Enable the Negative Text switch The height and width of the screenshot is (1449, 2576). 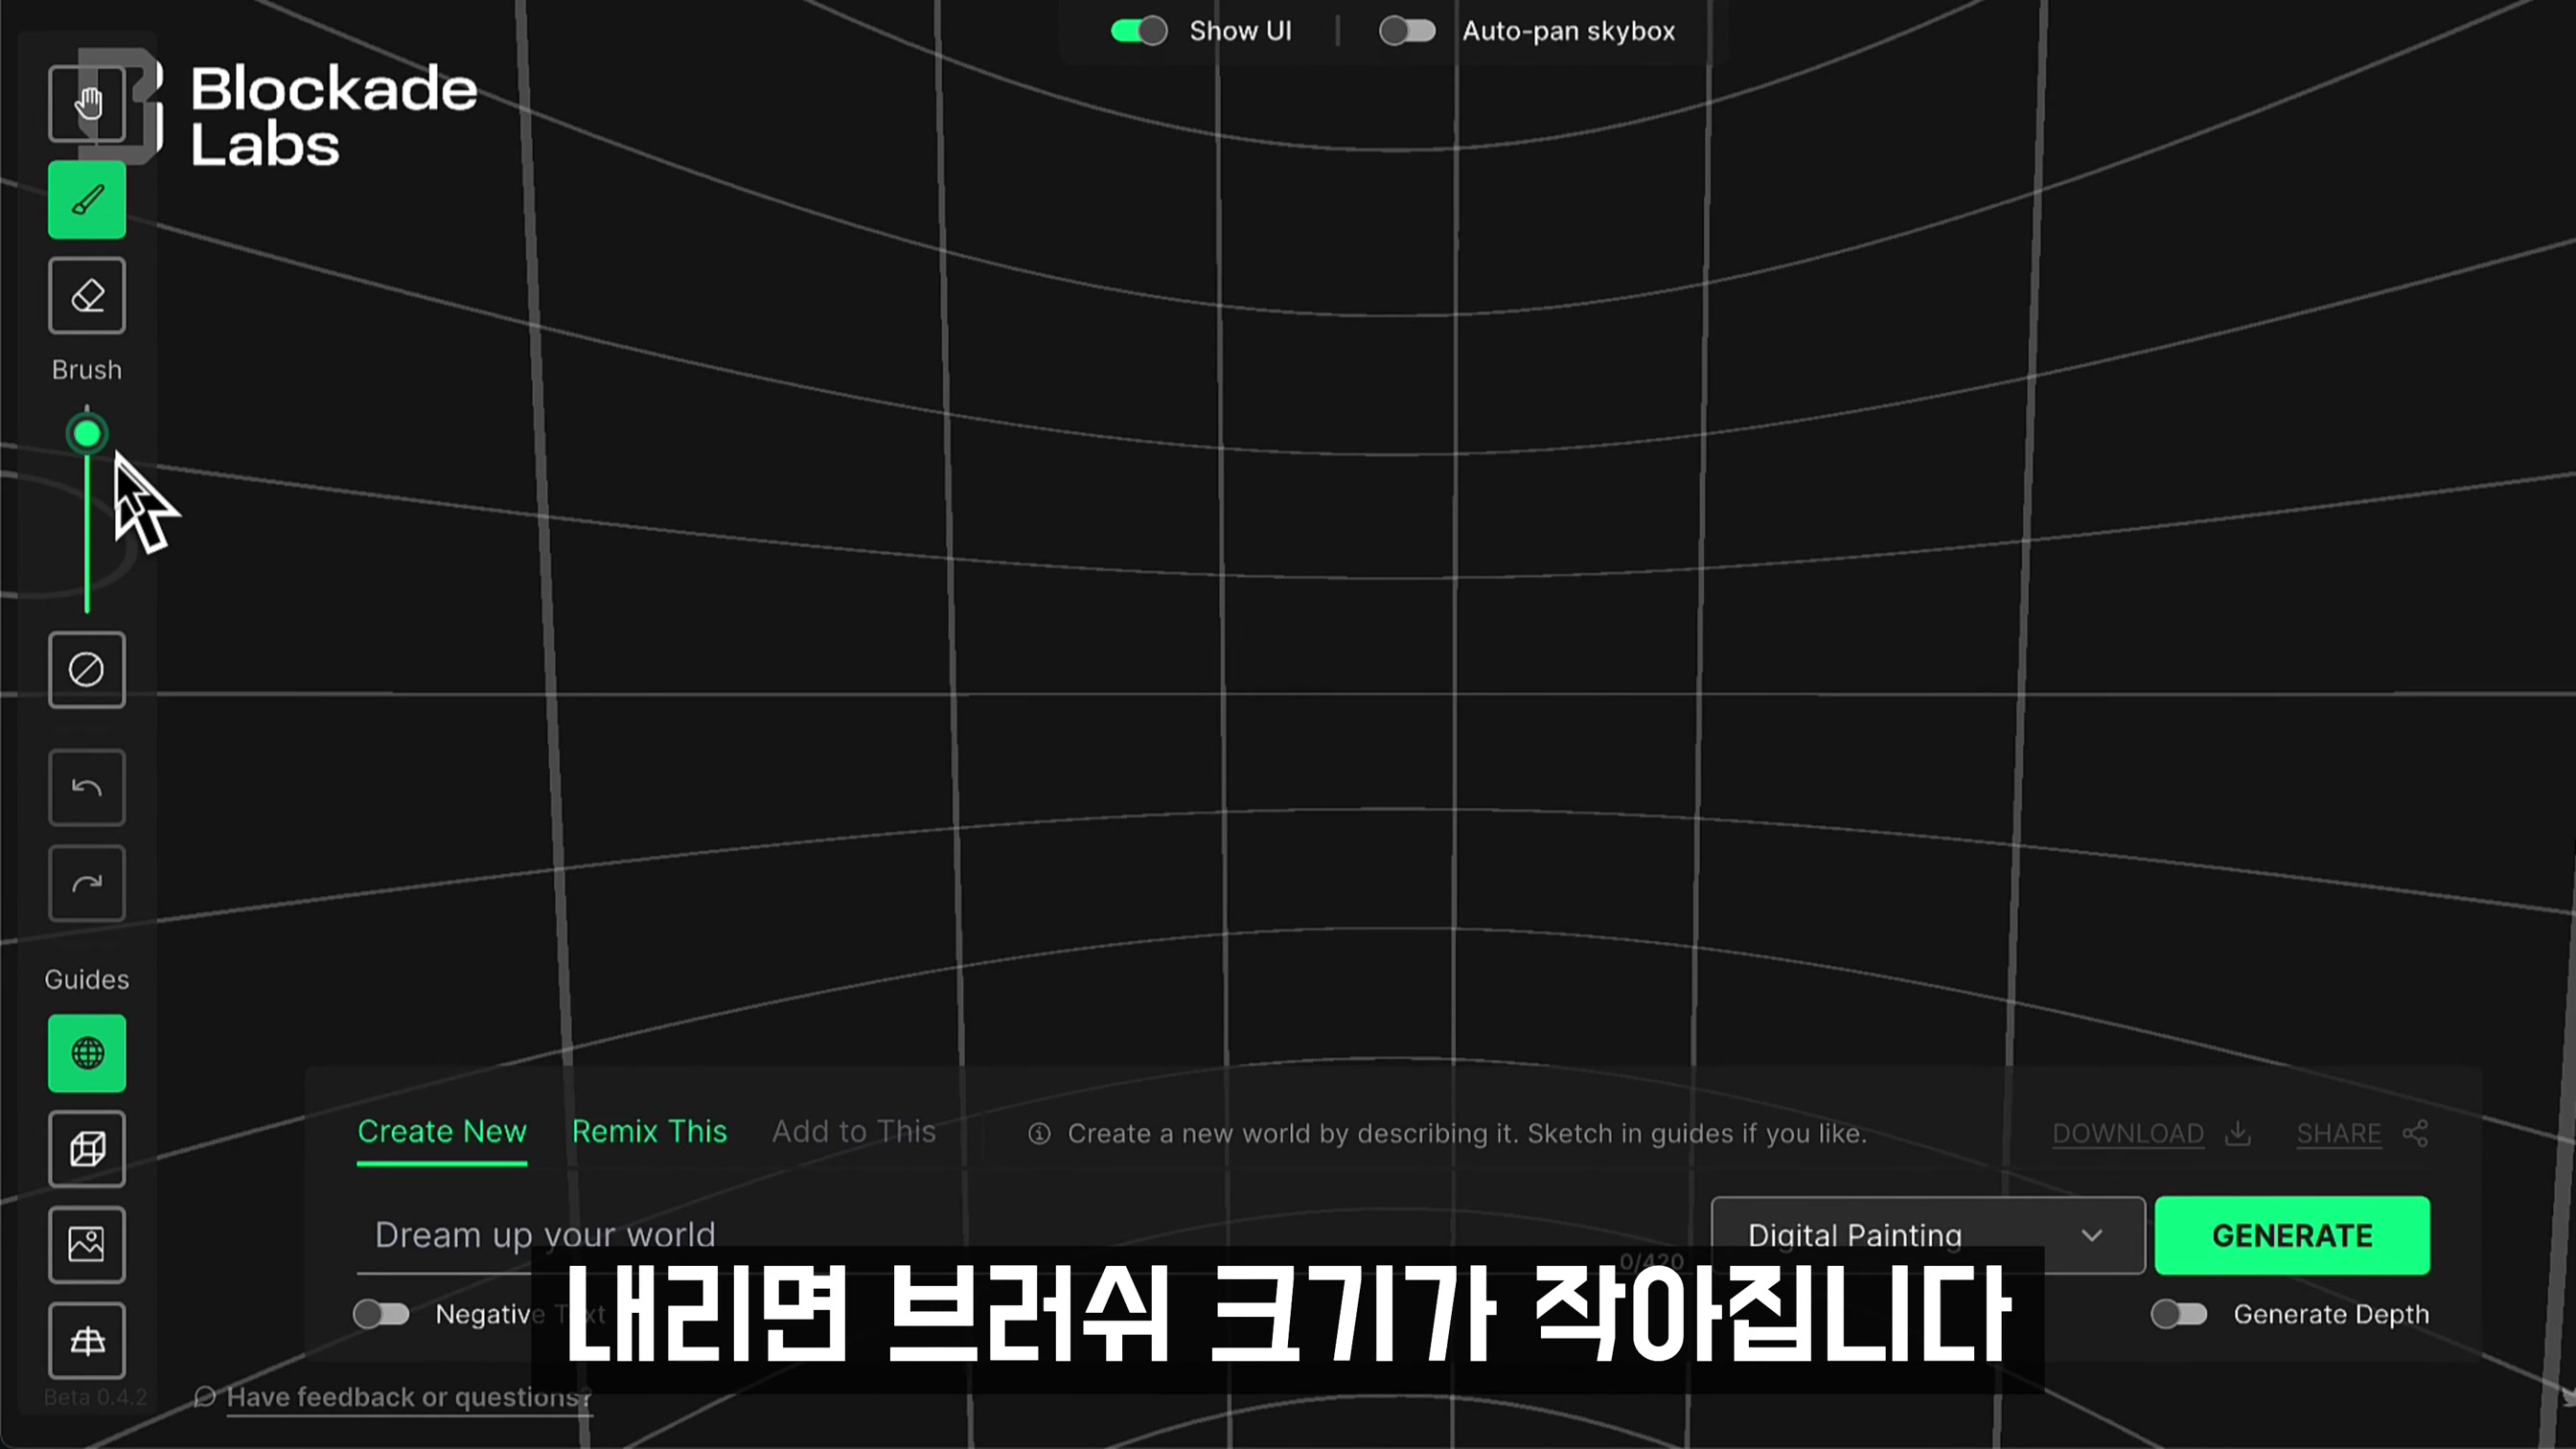[x=381, y=1313]
